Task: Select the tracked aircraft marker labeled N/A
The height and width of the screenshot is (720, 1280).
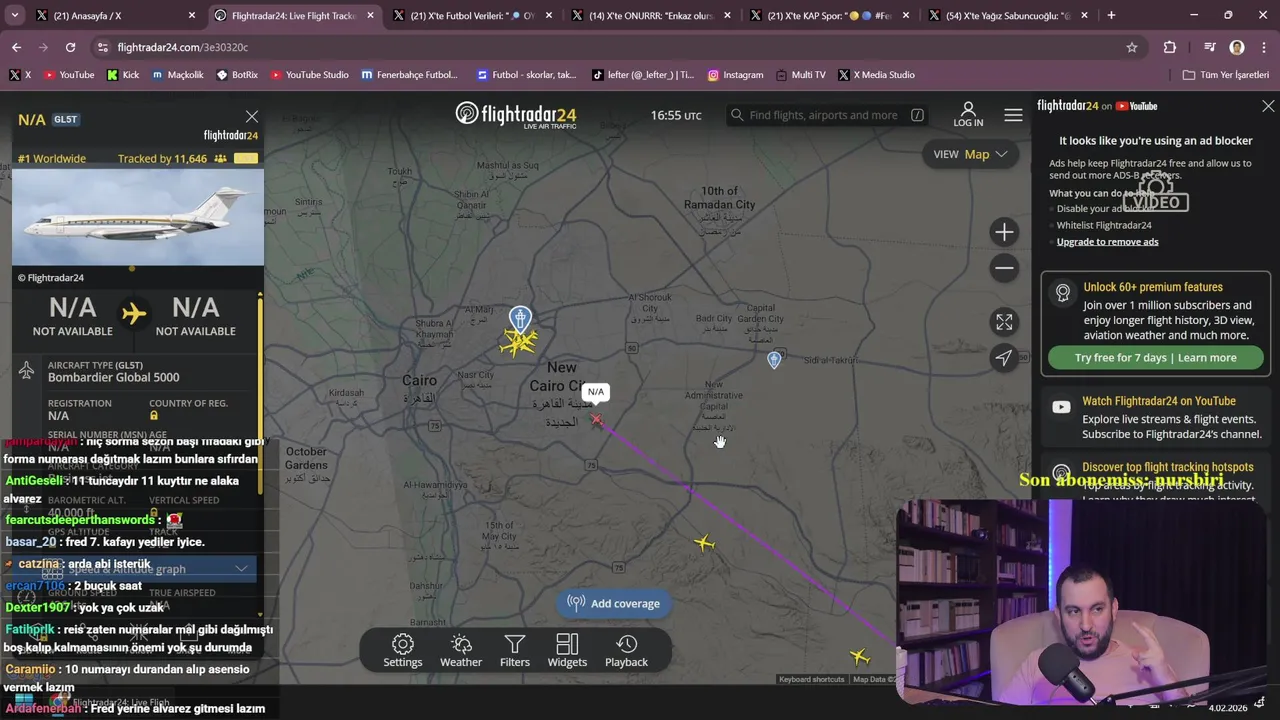Action: click(x=596, y=420)
